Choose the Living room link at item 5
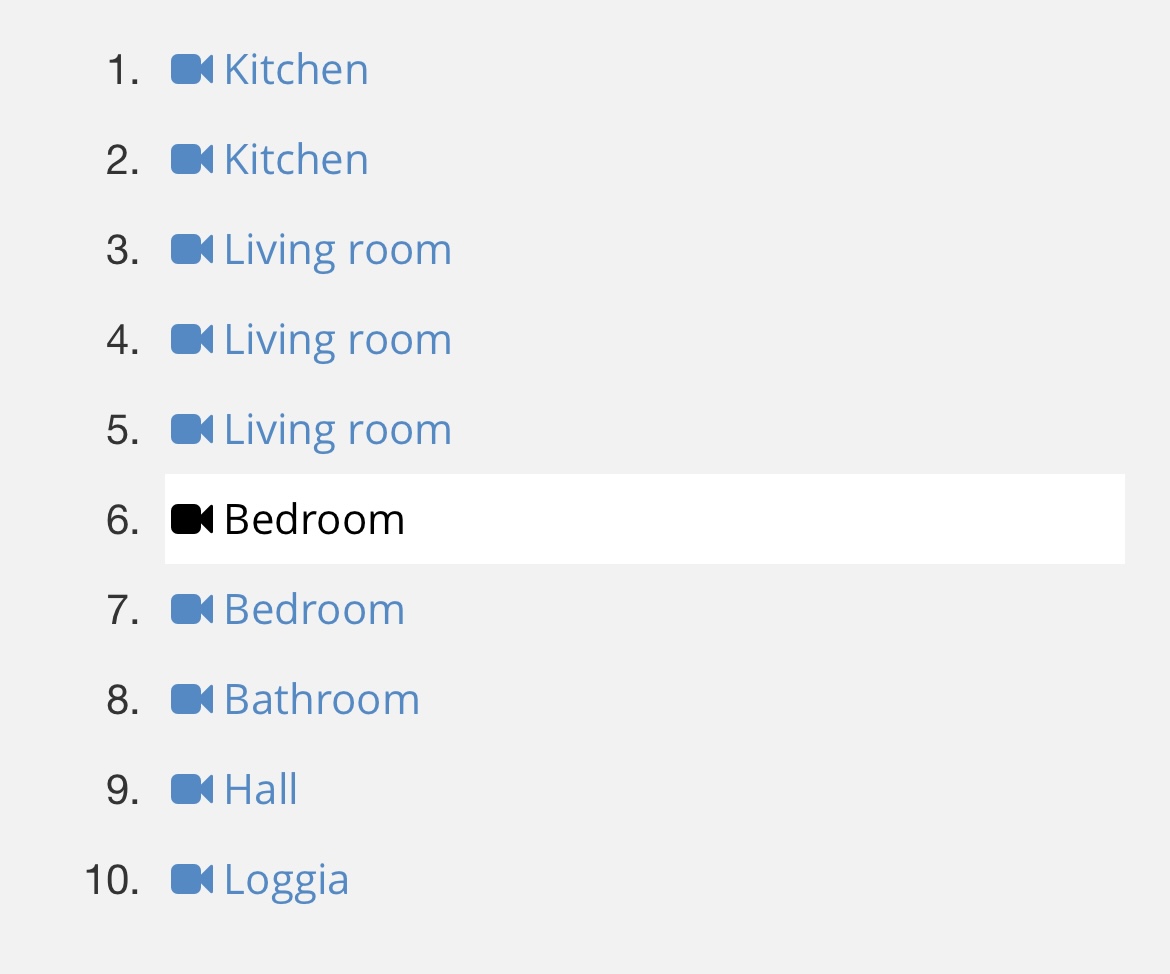The height and width of the screenshot is (974, 1170). pos(338,431)
